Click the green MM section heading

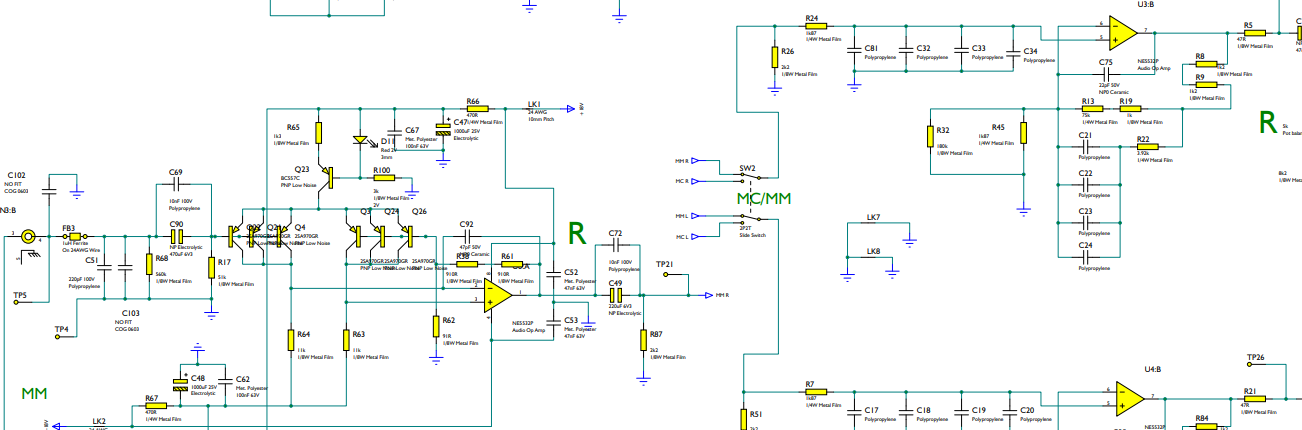[34, 394]
